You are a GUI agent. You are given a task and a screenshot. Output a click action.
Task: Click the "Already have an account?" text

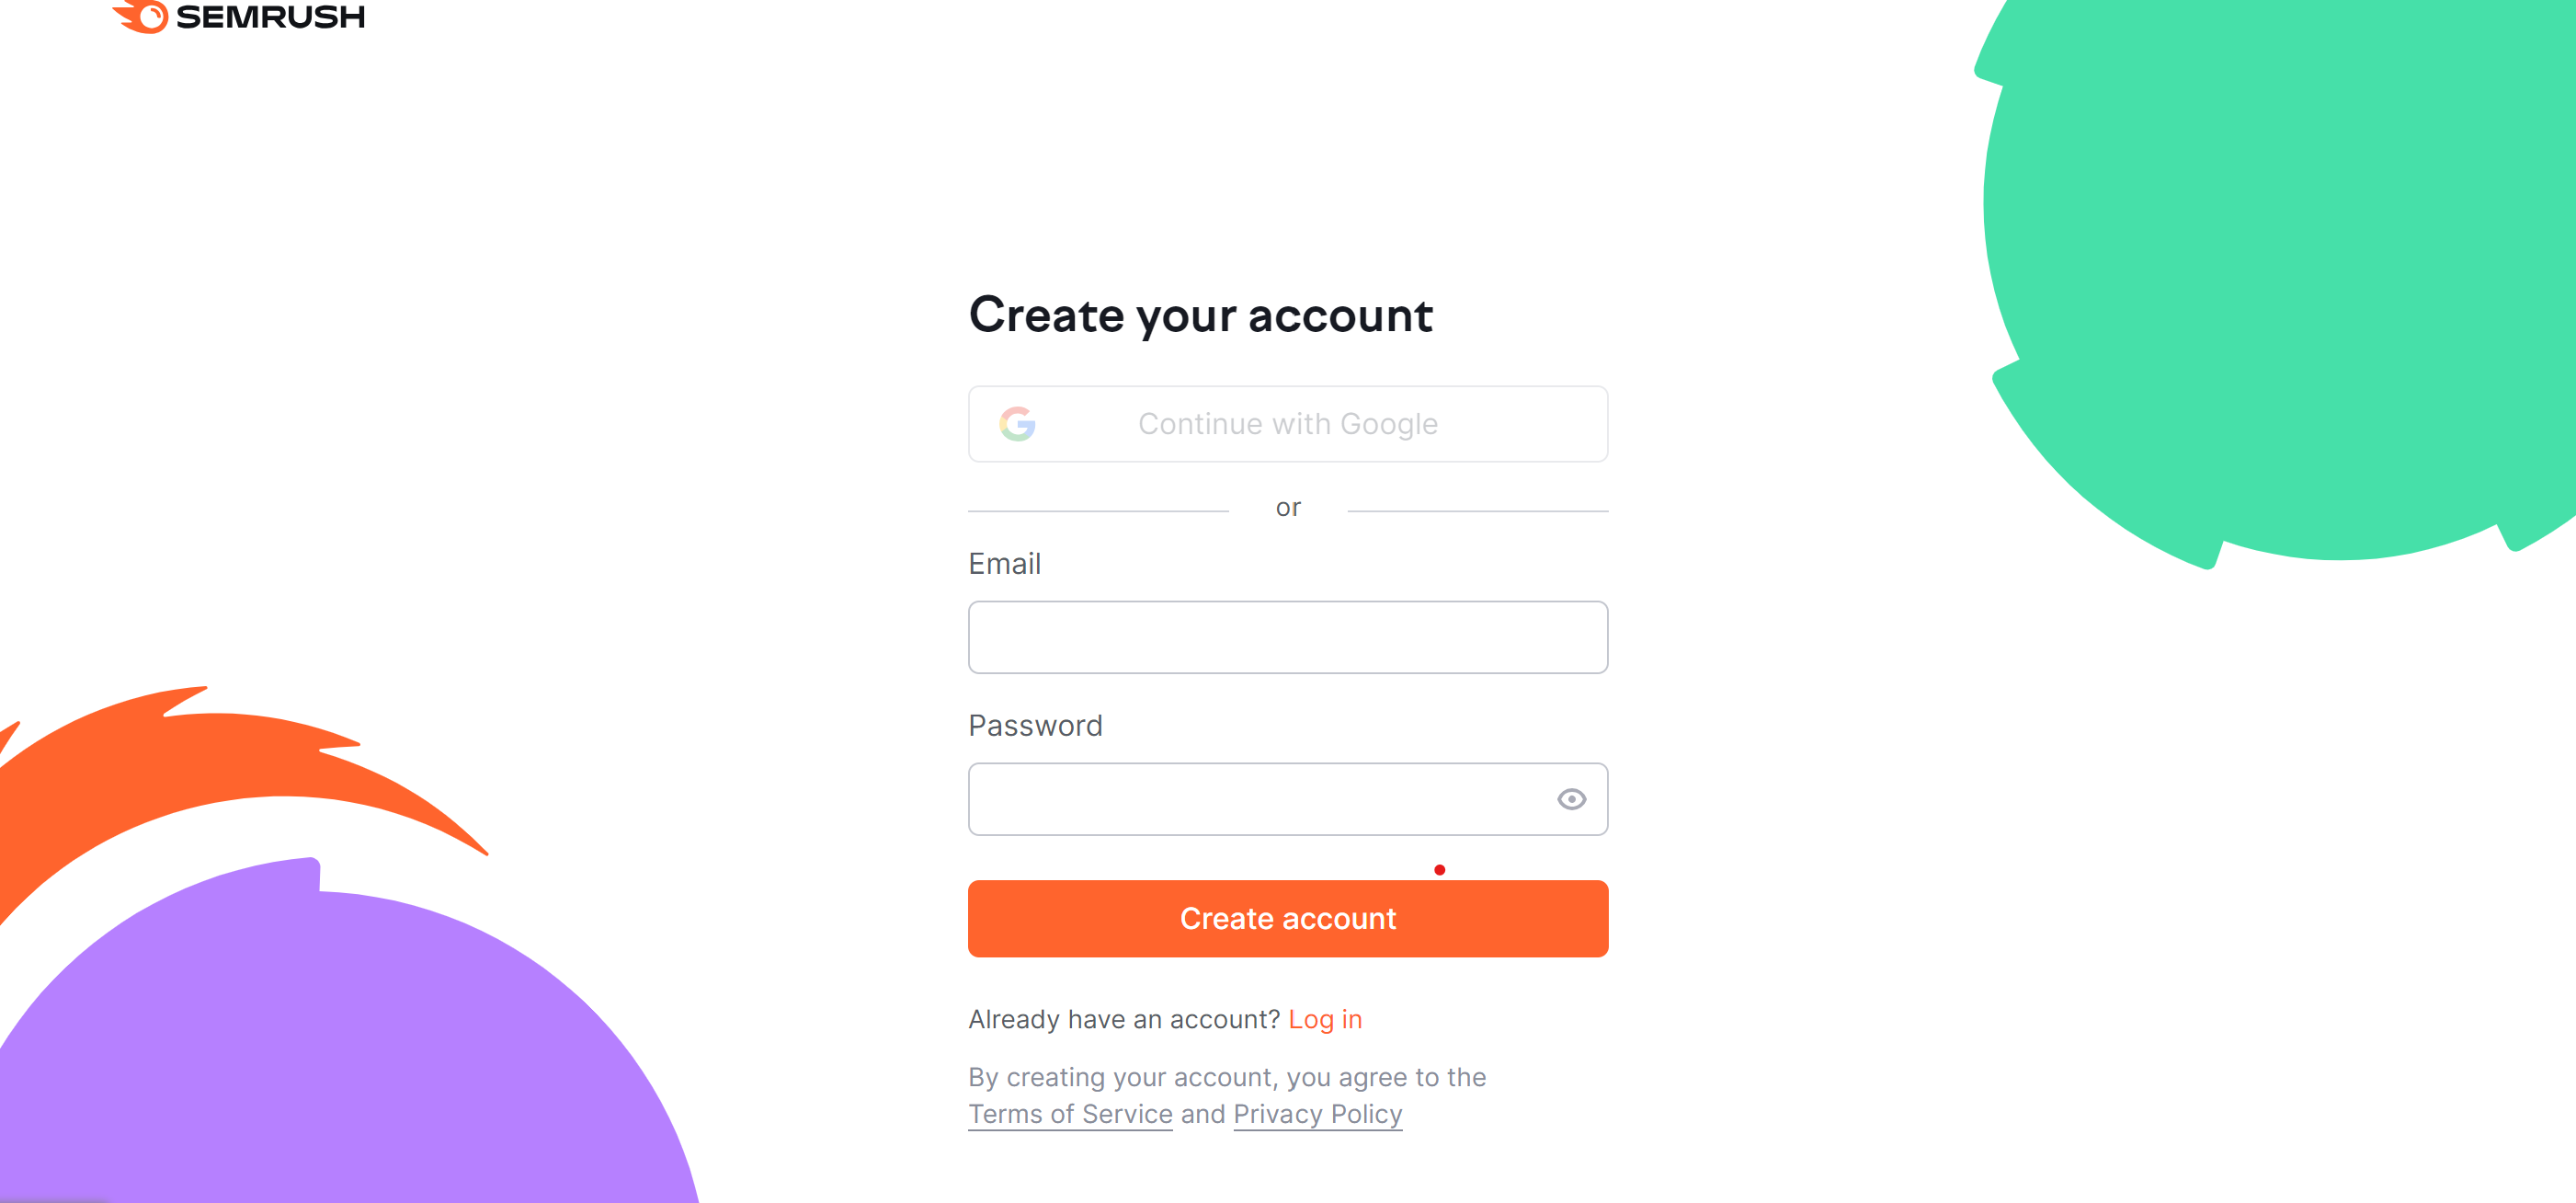pyautogui.click(x=1123, y=1019)
